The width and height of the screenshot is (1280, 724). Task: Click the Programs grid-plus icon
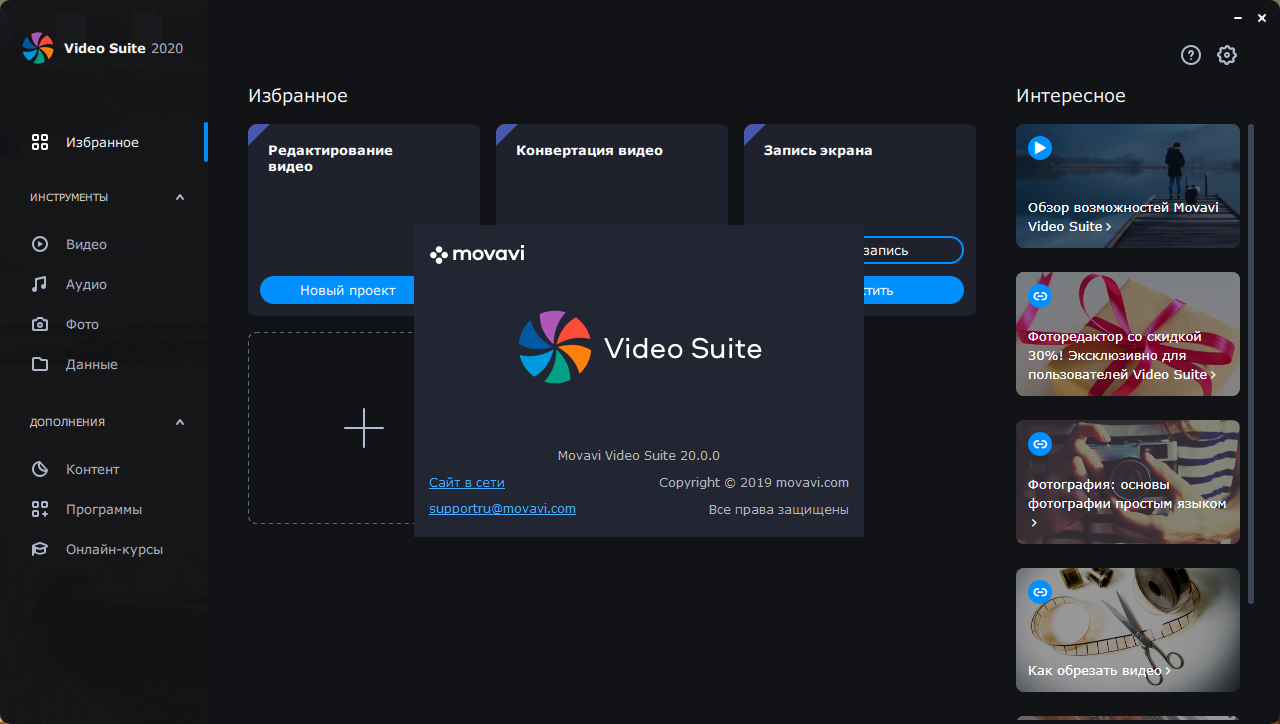(40, 509)
